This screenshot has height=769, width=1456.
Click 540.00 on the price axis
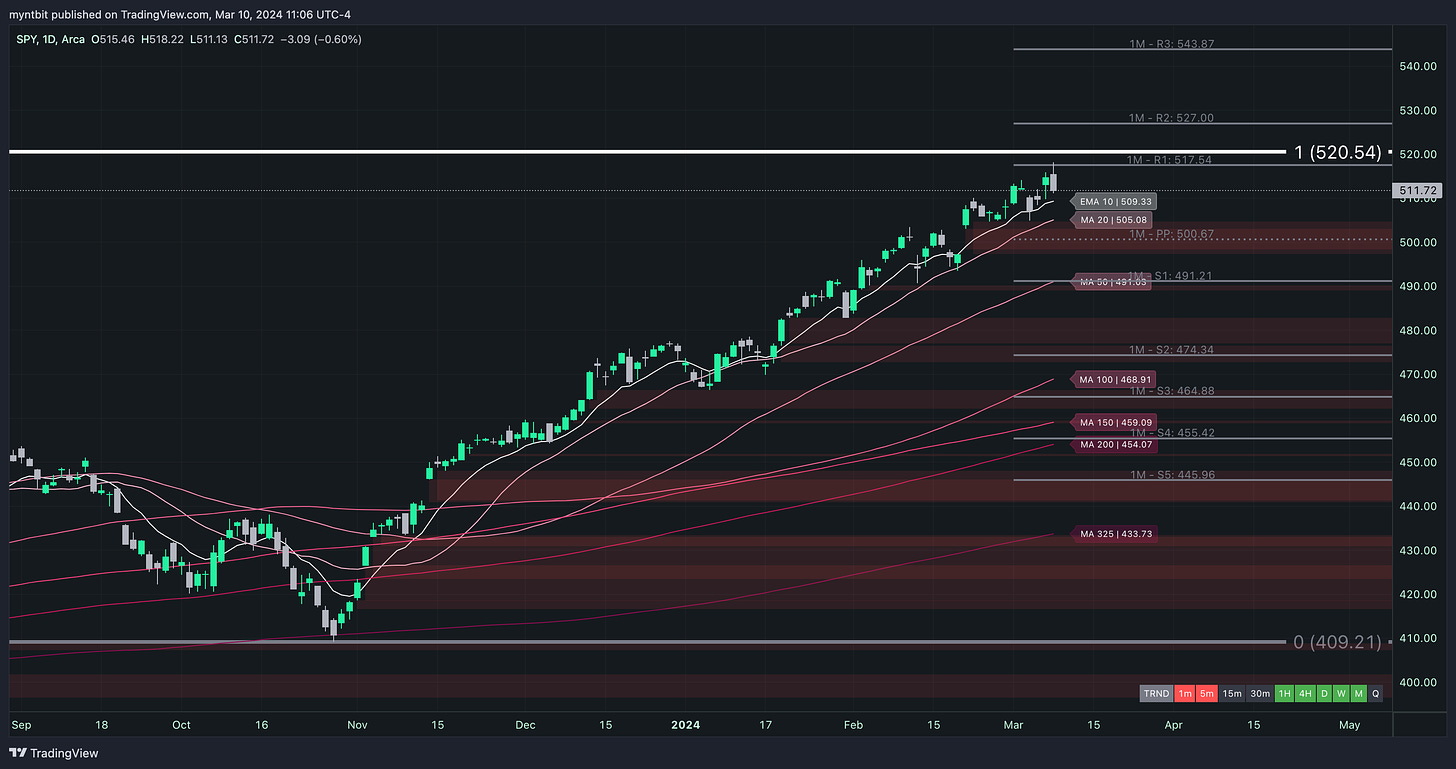coord(1418,66)
